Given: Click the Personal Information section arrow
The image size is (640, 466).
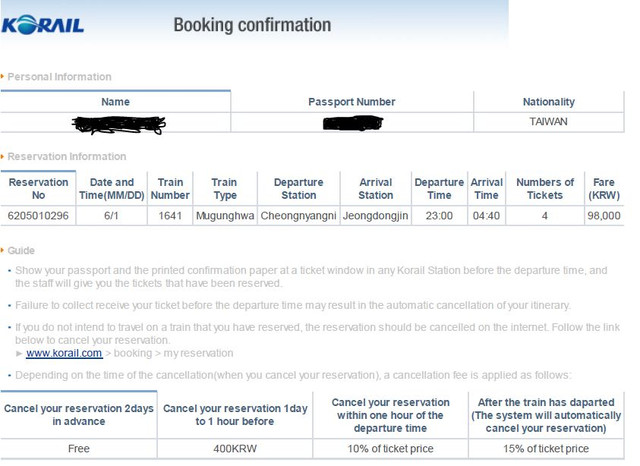Looking at the screenshot, I should coord(2,77).
